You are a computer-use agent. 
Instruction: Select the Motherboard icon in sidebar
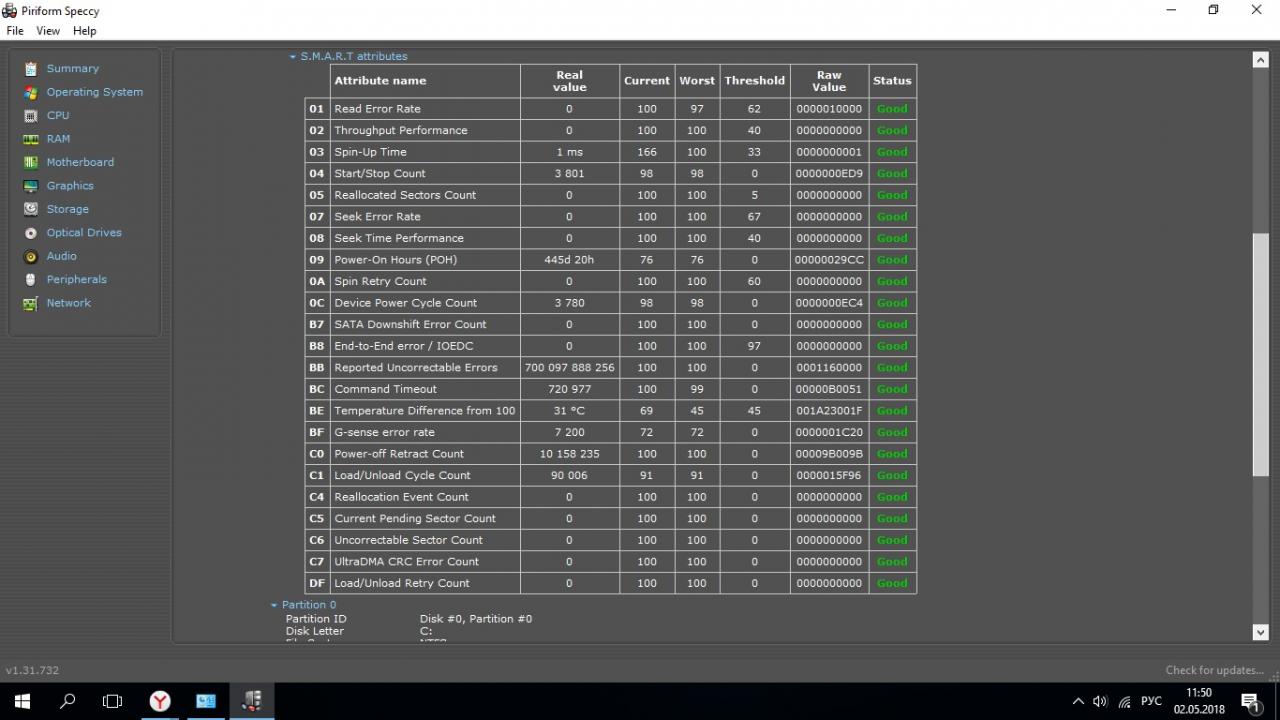[31, 162]
